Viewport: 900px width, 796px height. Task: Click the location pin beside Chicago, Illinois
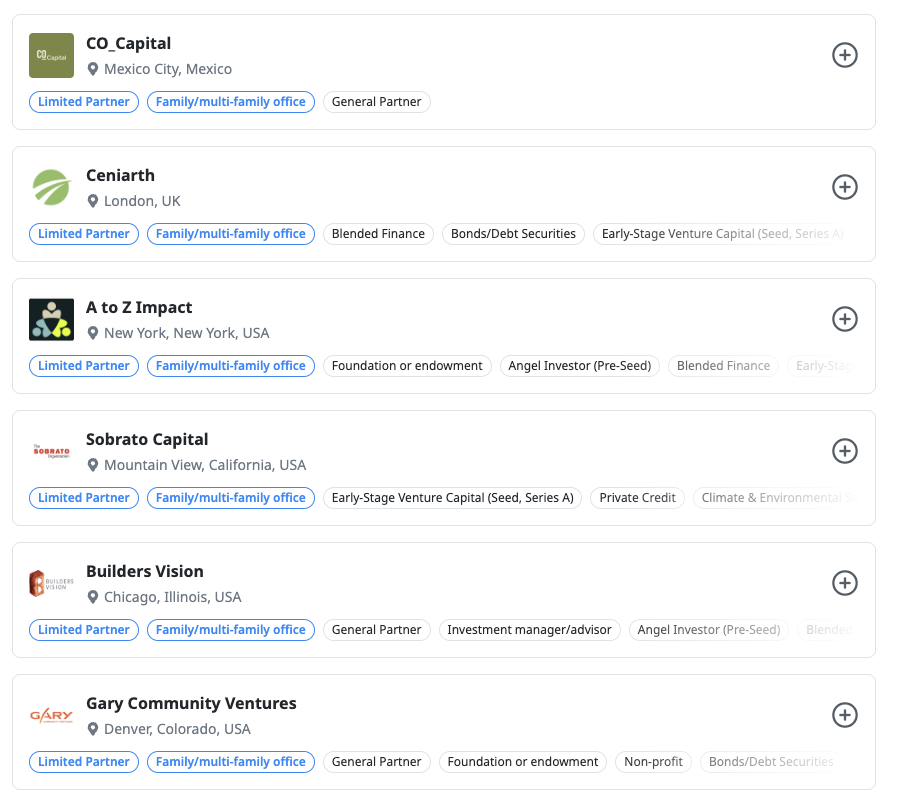coord(92,597)
